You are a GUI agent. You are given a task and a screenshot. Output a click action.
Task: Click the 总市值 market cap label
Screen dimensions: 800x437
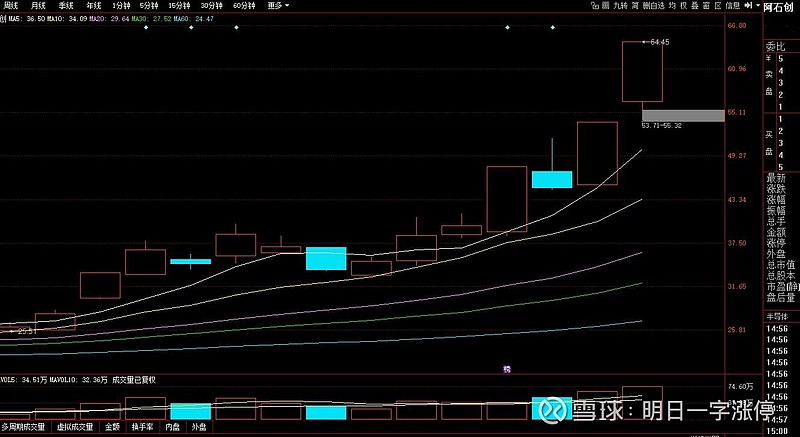[x=781, y=265]
